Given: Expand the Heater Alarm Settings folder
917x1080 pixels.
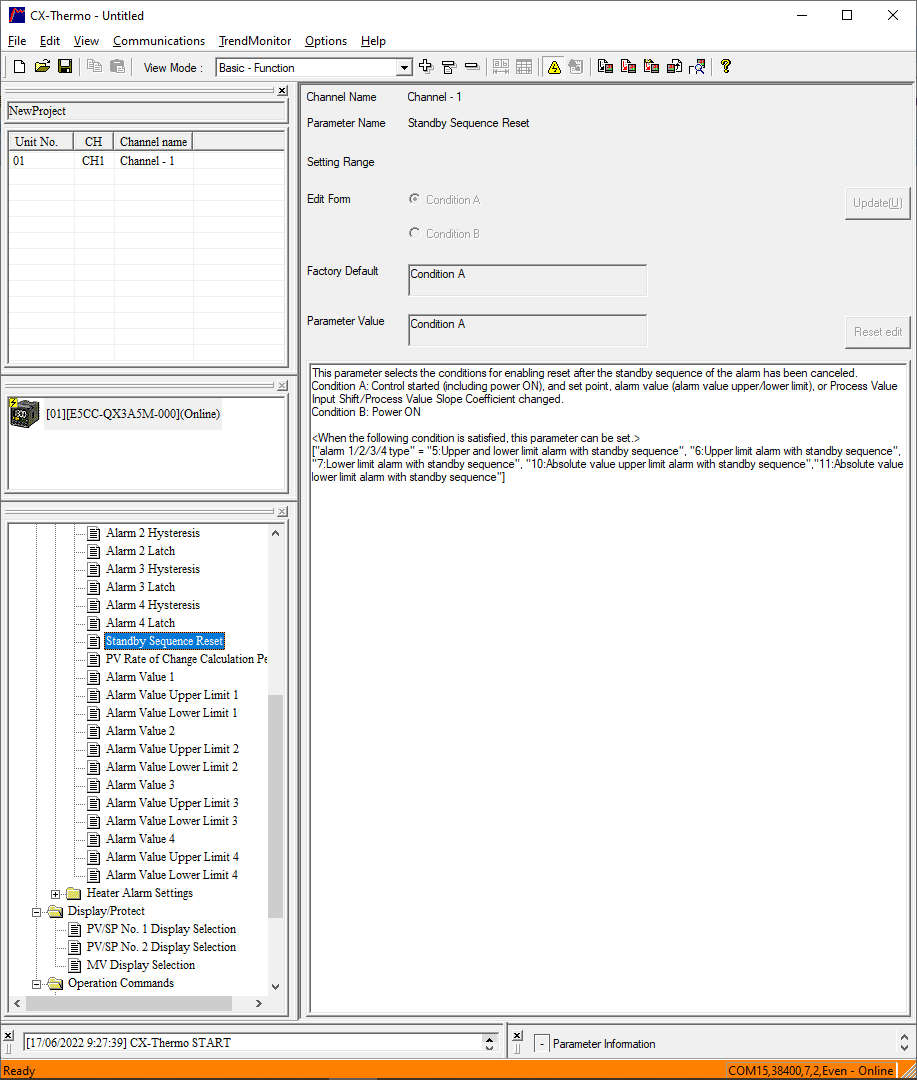Looking at the screenshot, I should [x=56, y=894].
